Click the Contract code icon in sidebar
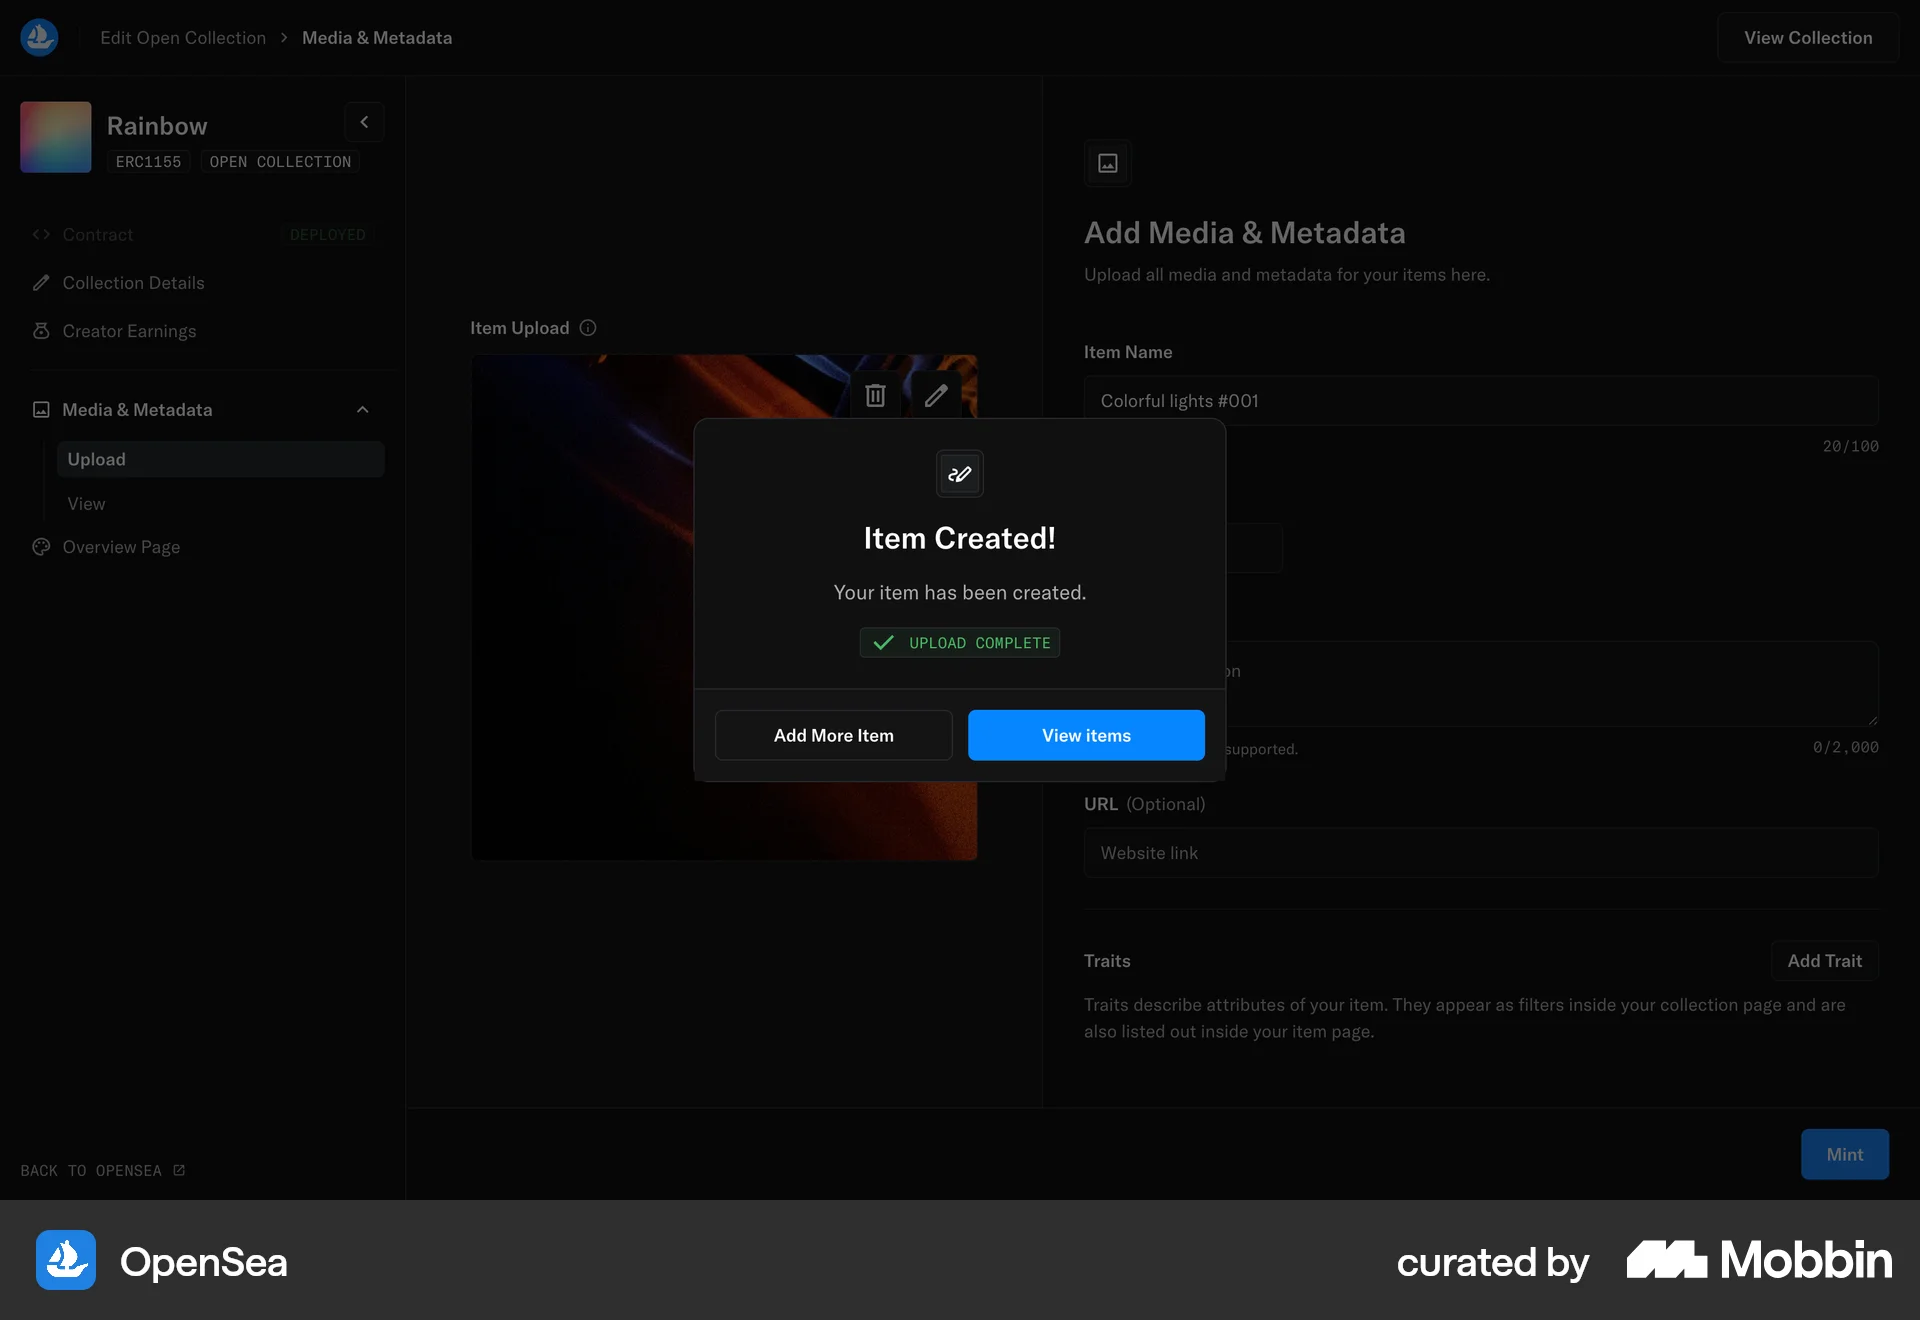 pyautogui.click(x=41, y=234)
